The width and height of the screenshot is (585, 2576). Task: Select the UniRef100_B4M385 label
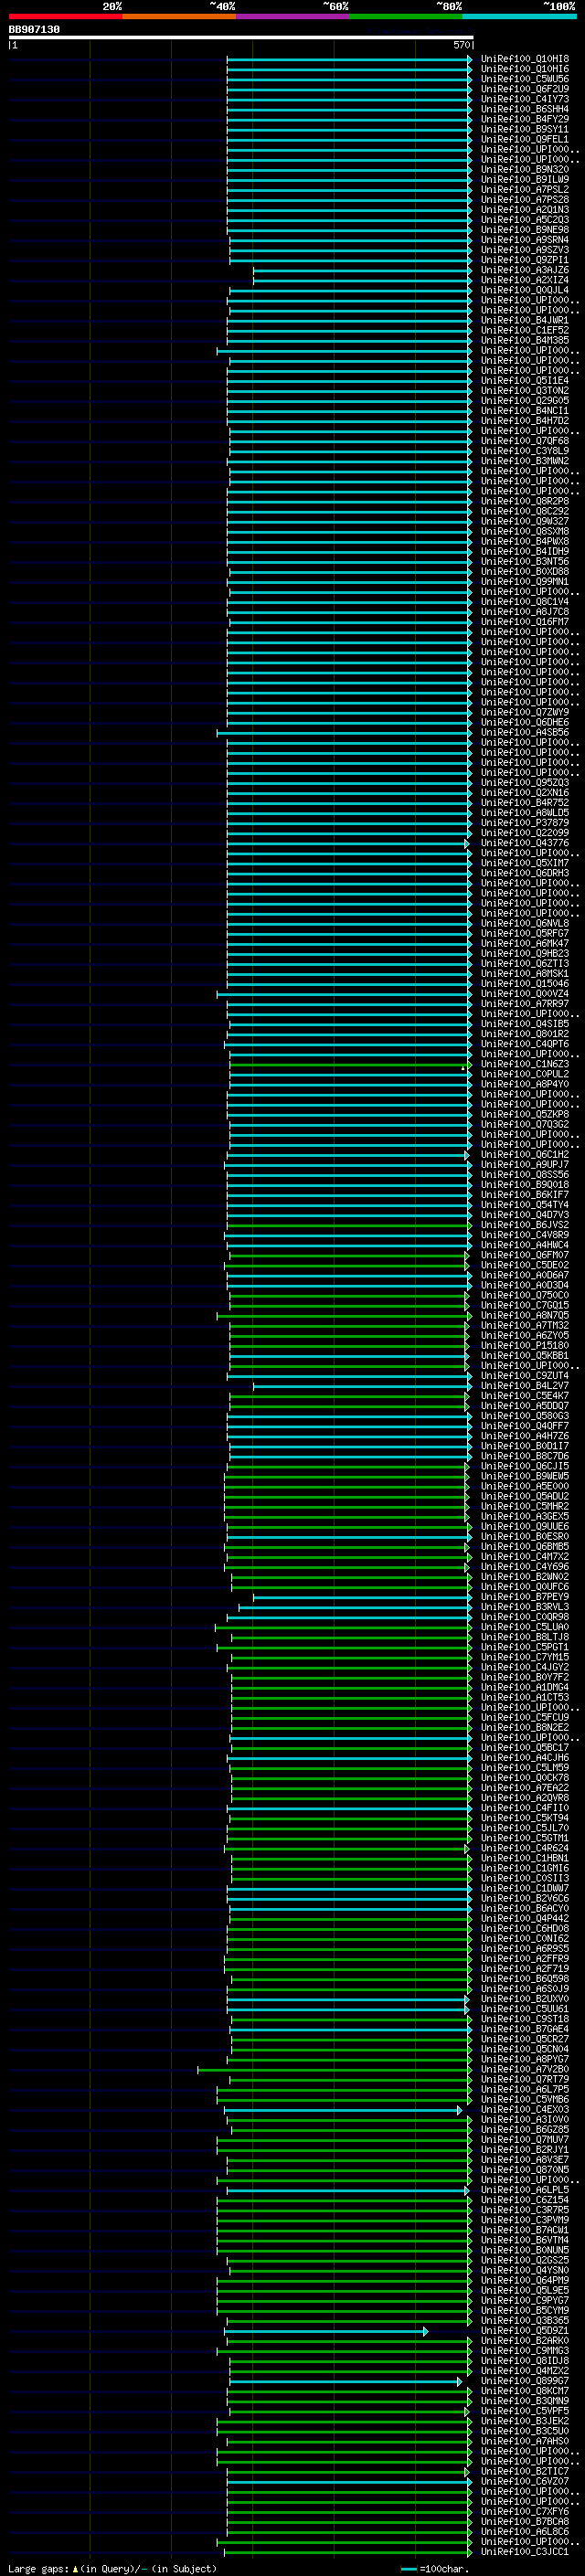point(525,340)
